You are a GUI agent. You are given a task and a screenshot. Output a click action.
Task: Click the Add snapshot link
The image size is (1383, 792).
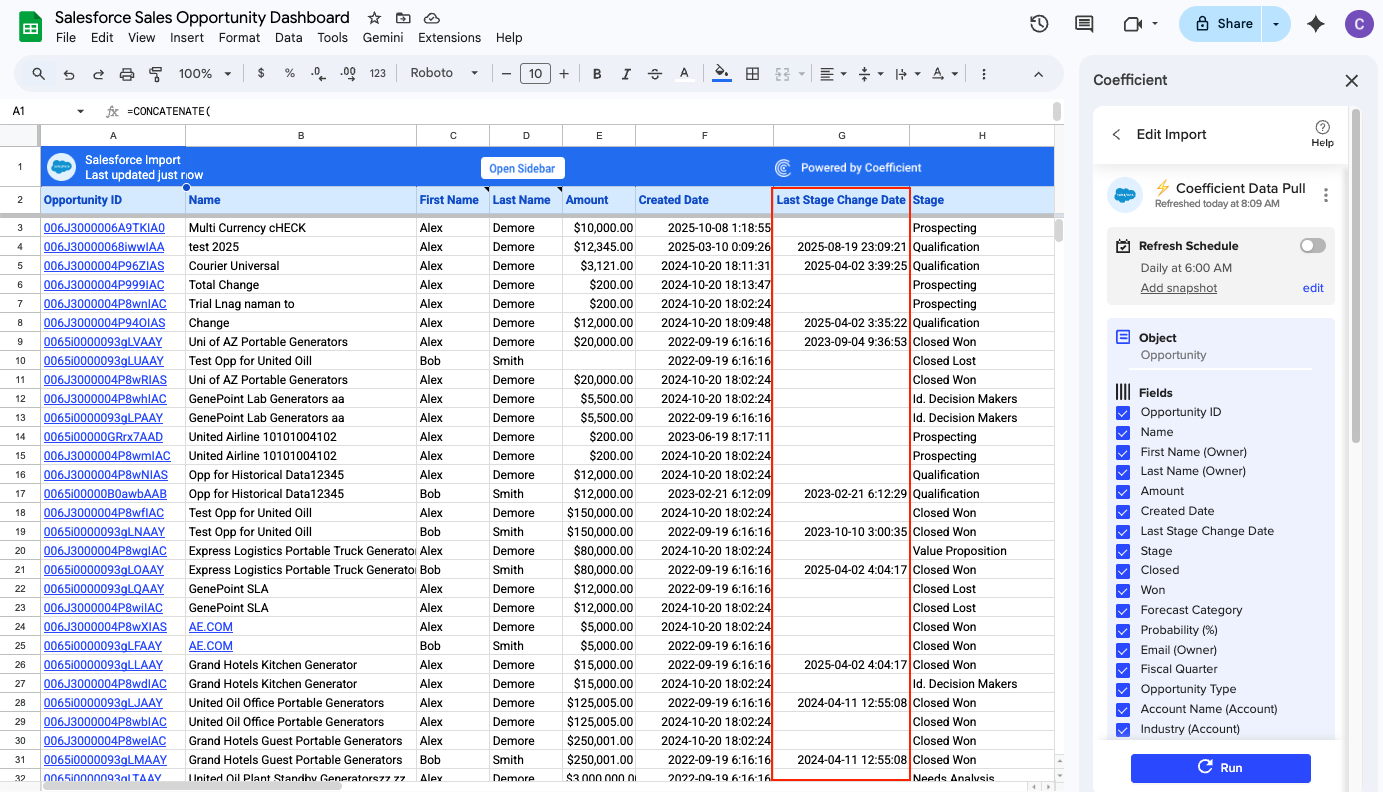point(1178,287)
